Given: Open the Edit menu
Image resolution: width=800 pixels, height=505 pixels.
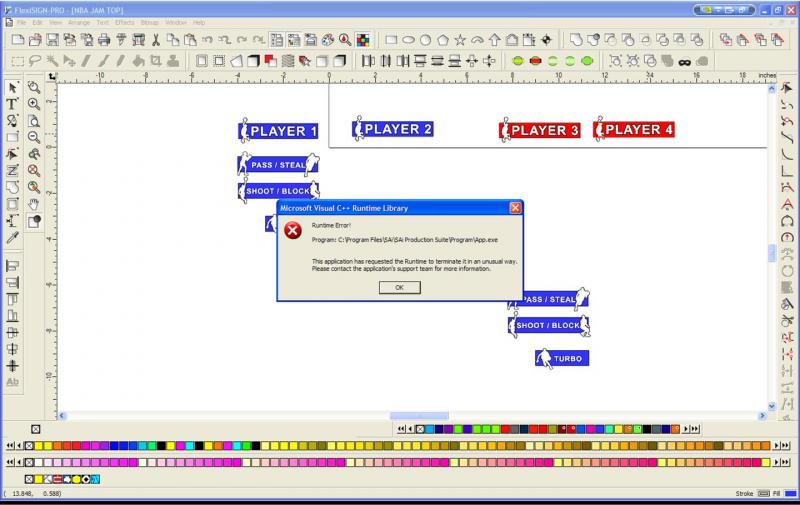Looking at the screenshot, I should click(x=37, y=22).
